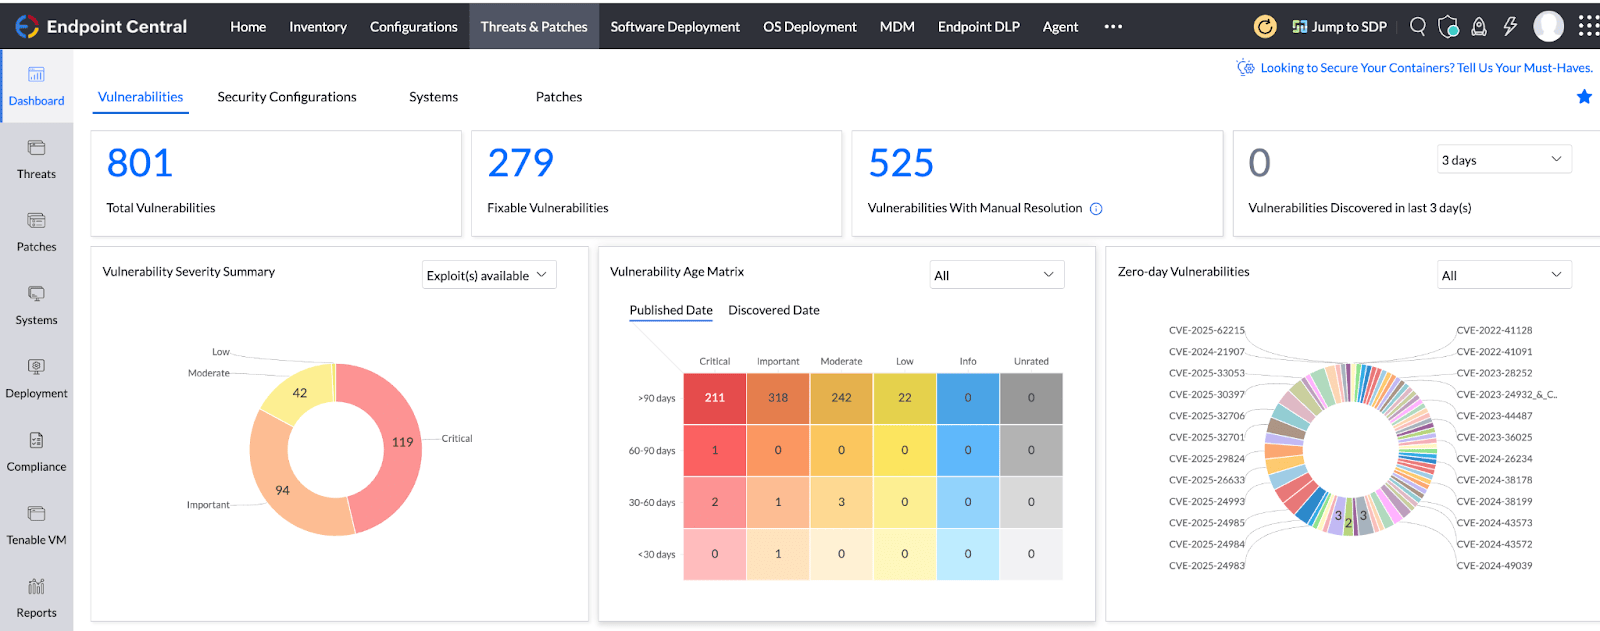Open the Compliance sidebar section
Image resolution: width=1600 pixels, height=631 pixels.
[x=36, y=452]
